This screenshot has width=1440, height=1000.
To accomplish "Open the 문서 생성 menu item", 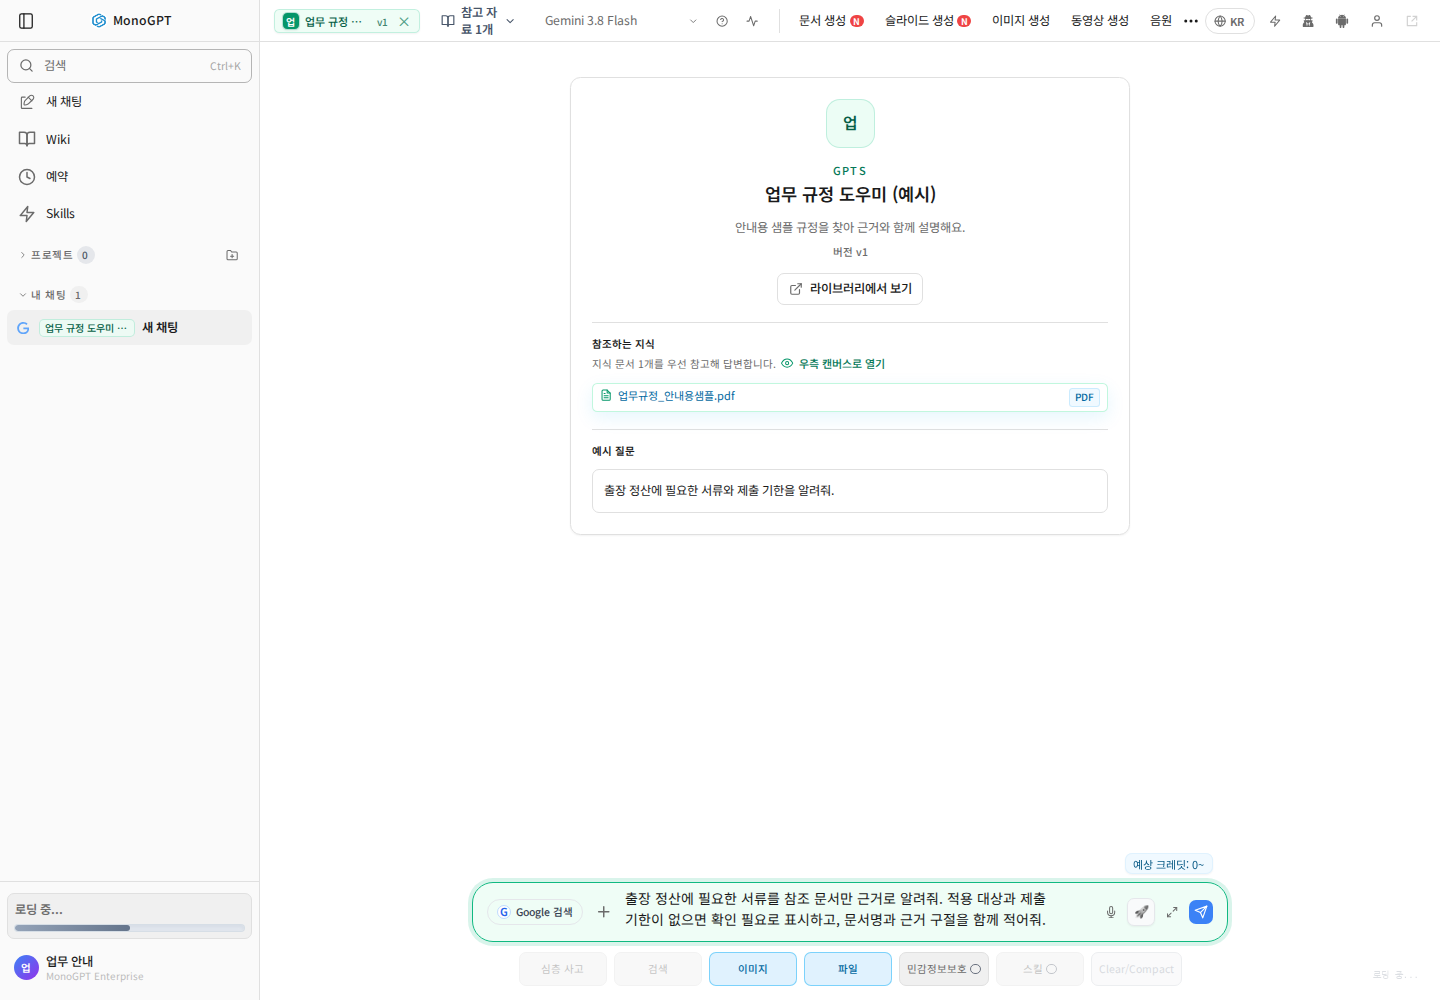I will point(831,21).
